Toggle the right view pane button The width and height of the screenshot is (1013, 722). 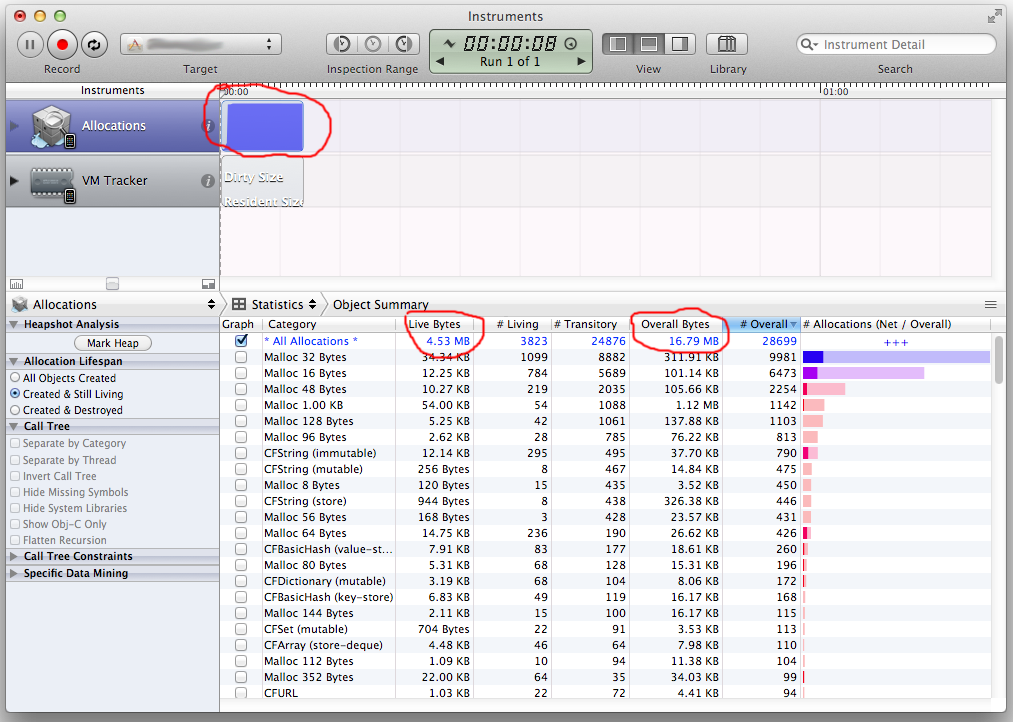pyautogui.click(x=679, y=44)
